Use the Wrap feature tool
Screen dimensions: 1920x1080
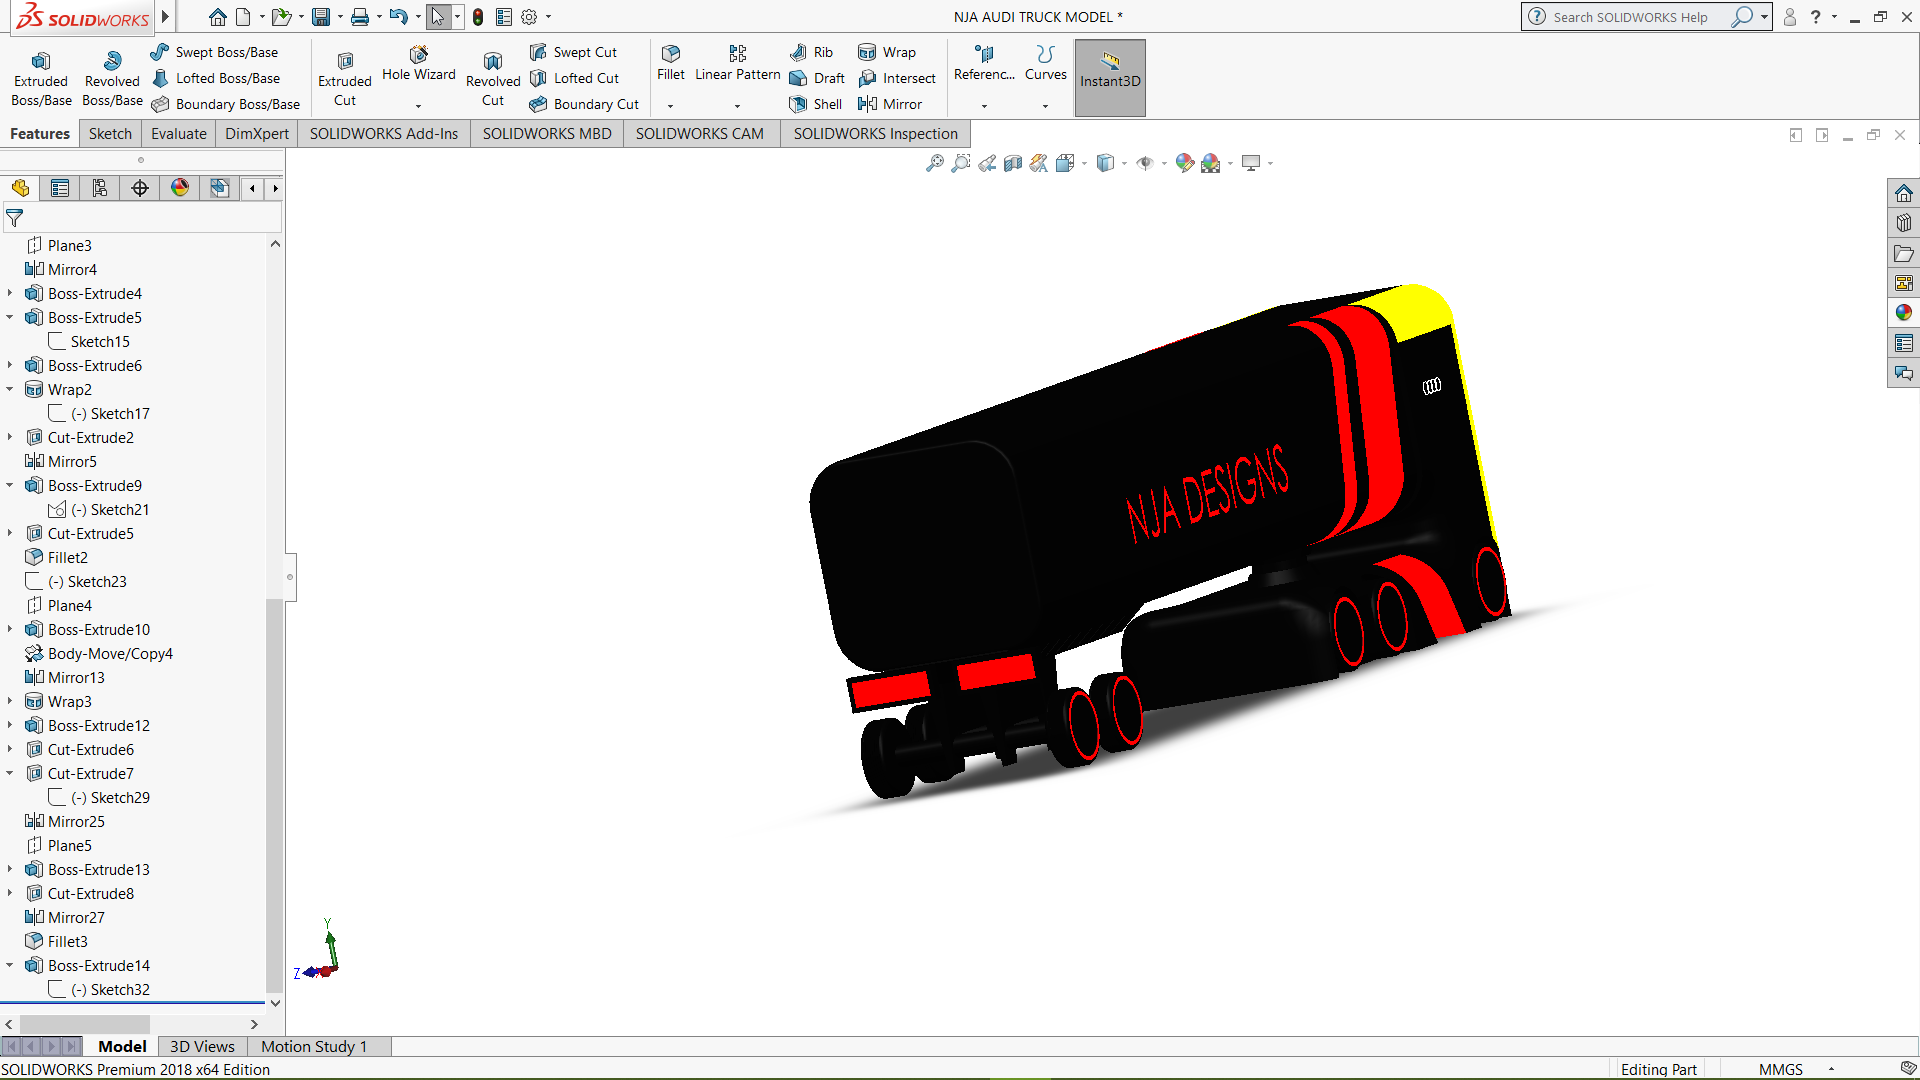tap(887, 52)
